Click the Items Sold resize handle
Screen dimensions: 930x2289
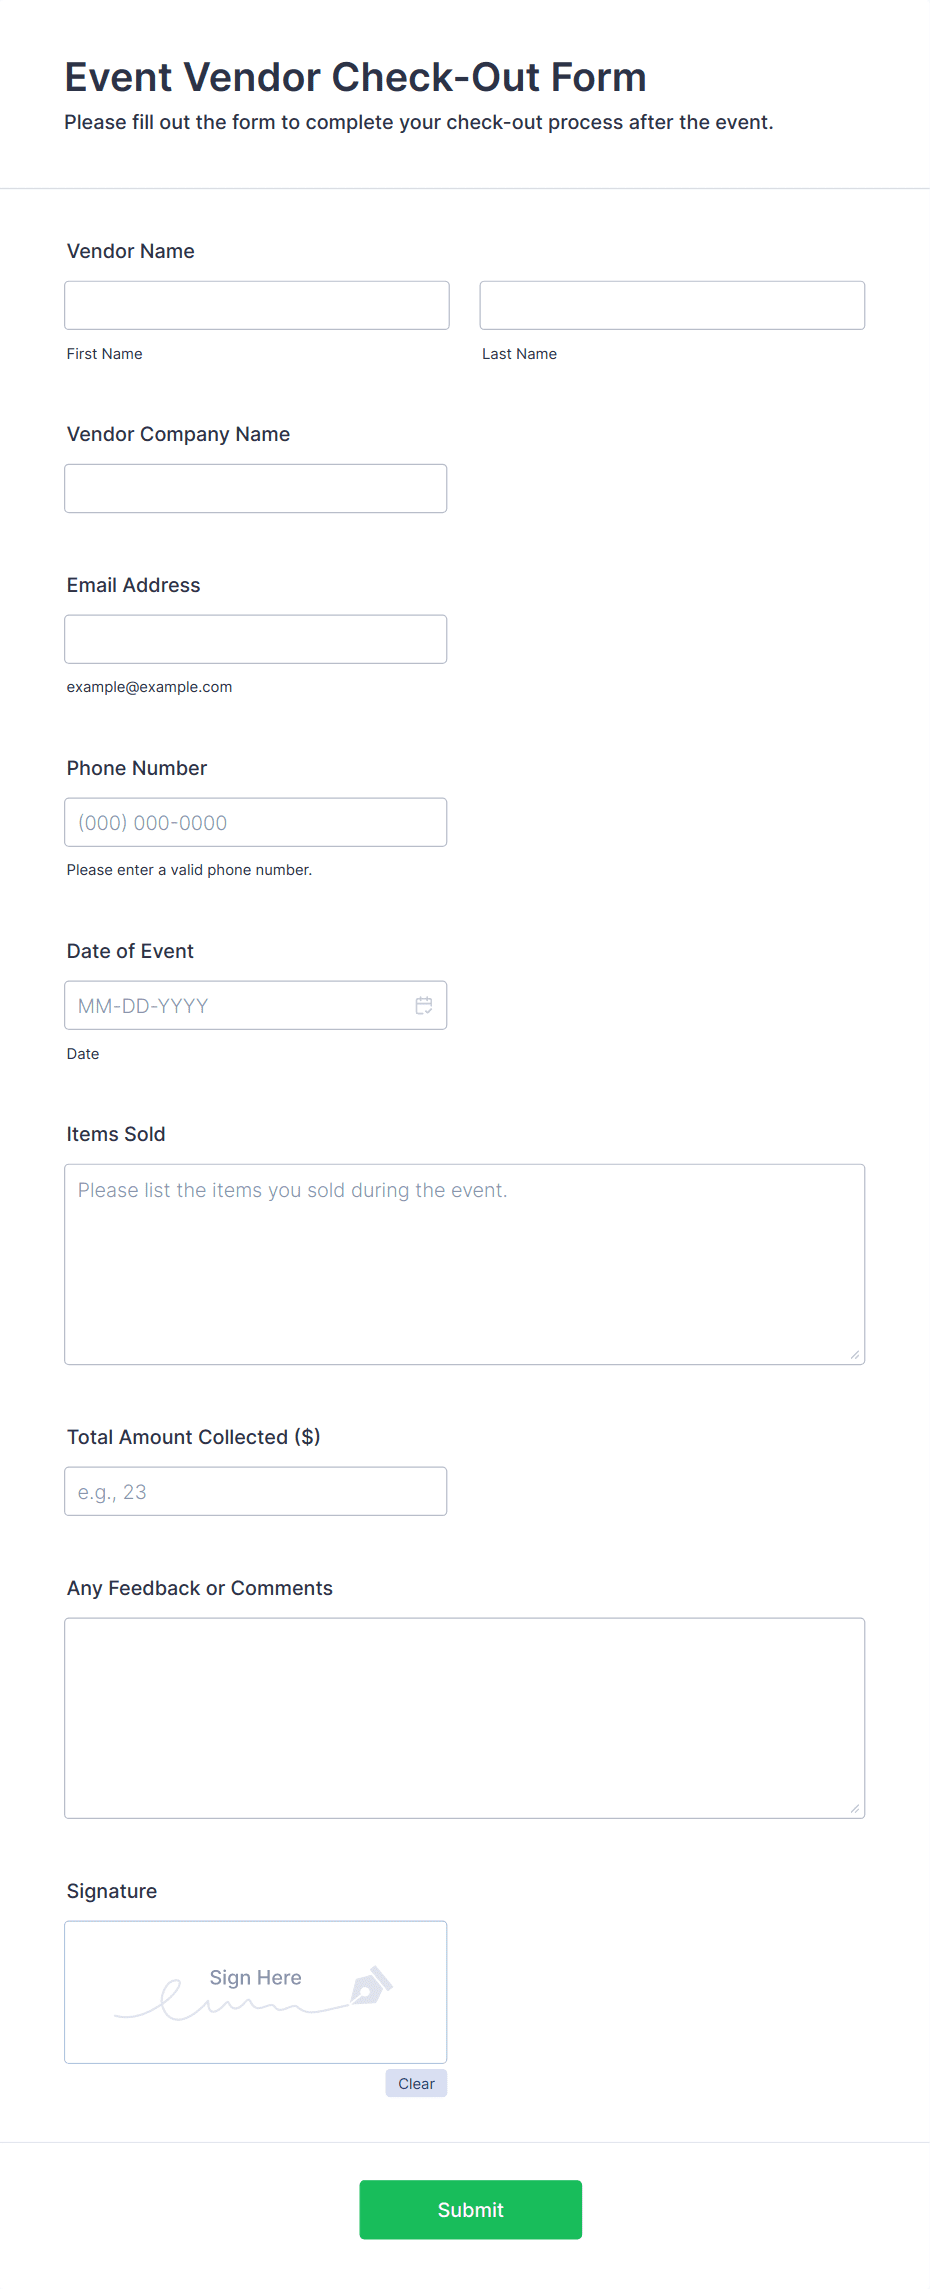click(x=855, y=1355)
